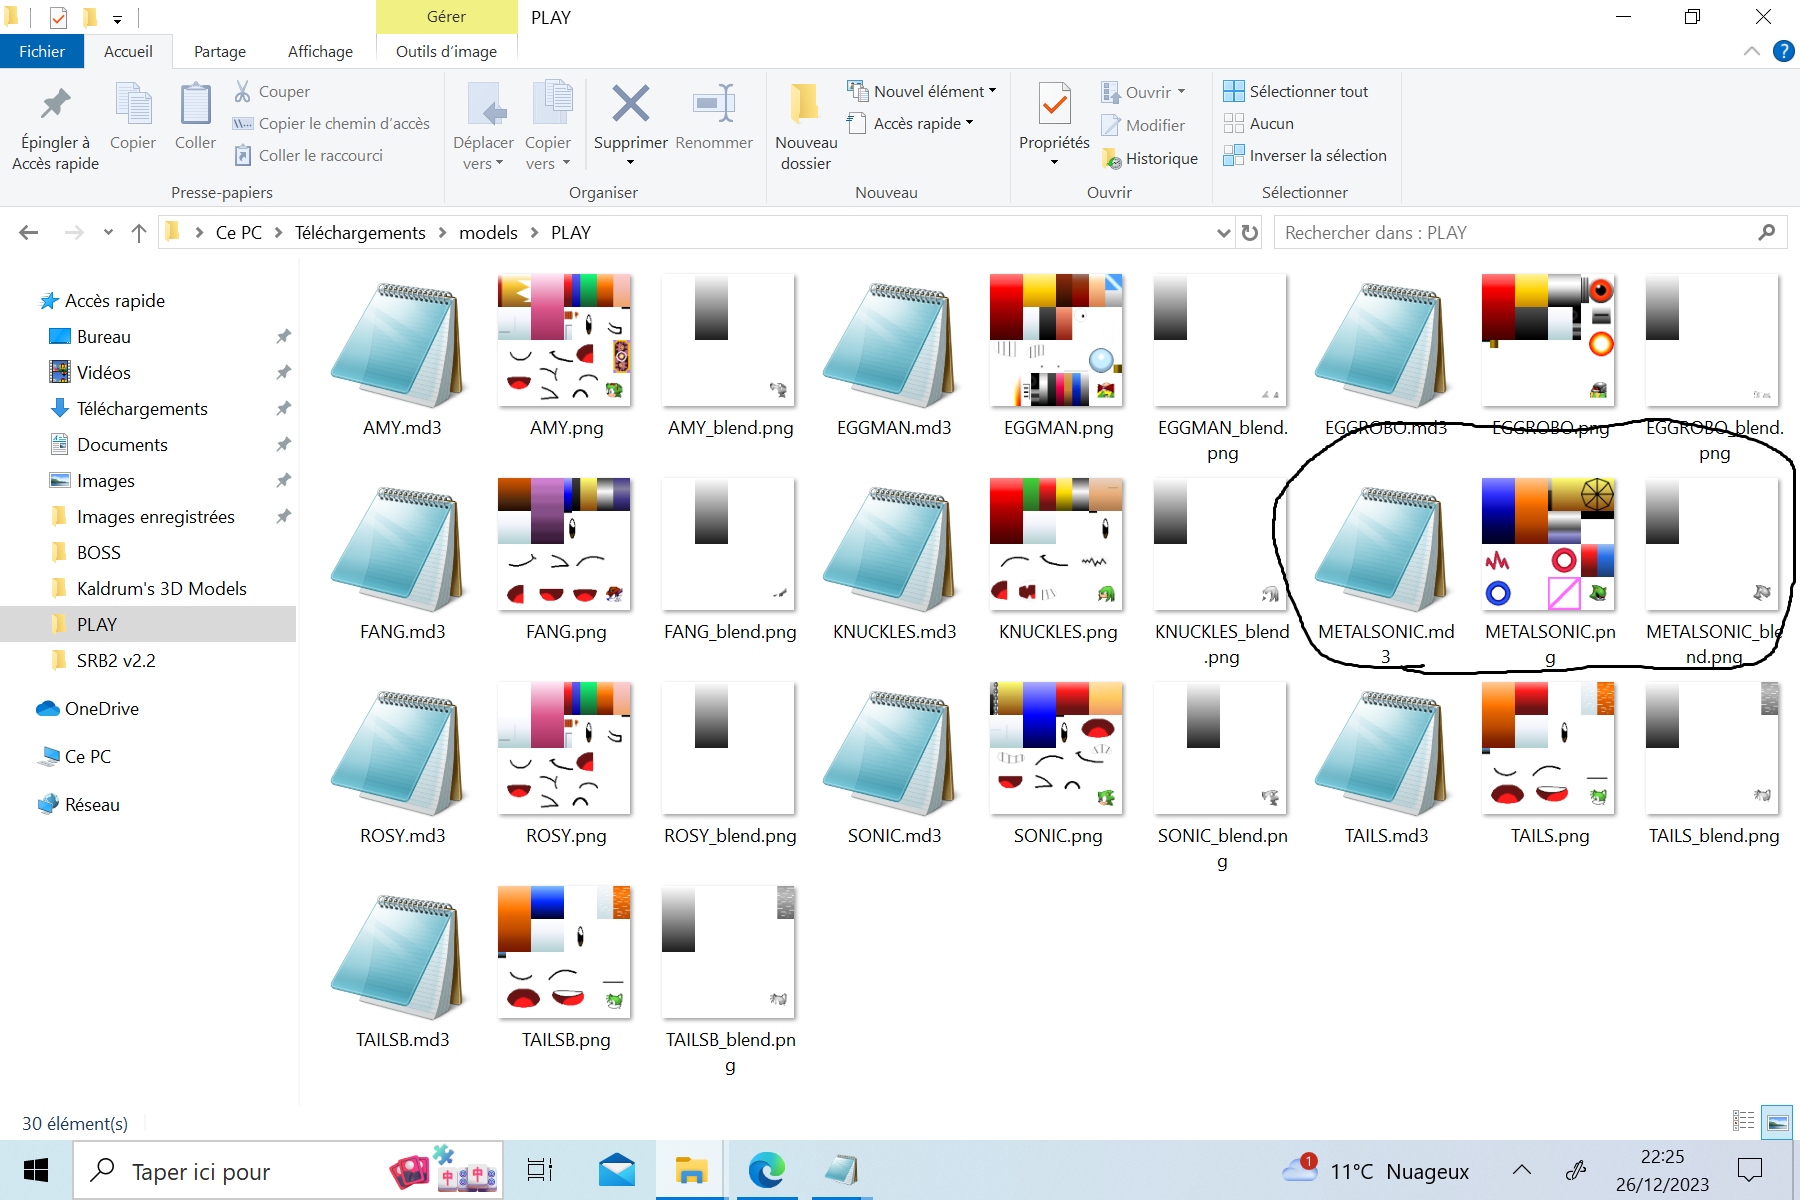
Task: Switch to large thumbnails view layout
Action: [x=1777, y=1121]
